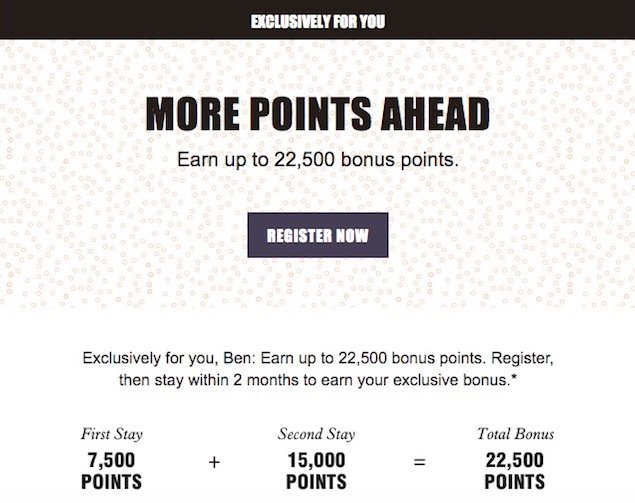The height and width of the screenshot is (503, 635).
Task: Click the word POINTS in the headline
Action: tap(311, 114)
